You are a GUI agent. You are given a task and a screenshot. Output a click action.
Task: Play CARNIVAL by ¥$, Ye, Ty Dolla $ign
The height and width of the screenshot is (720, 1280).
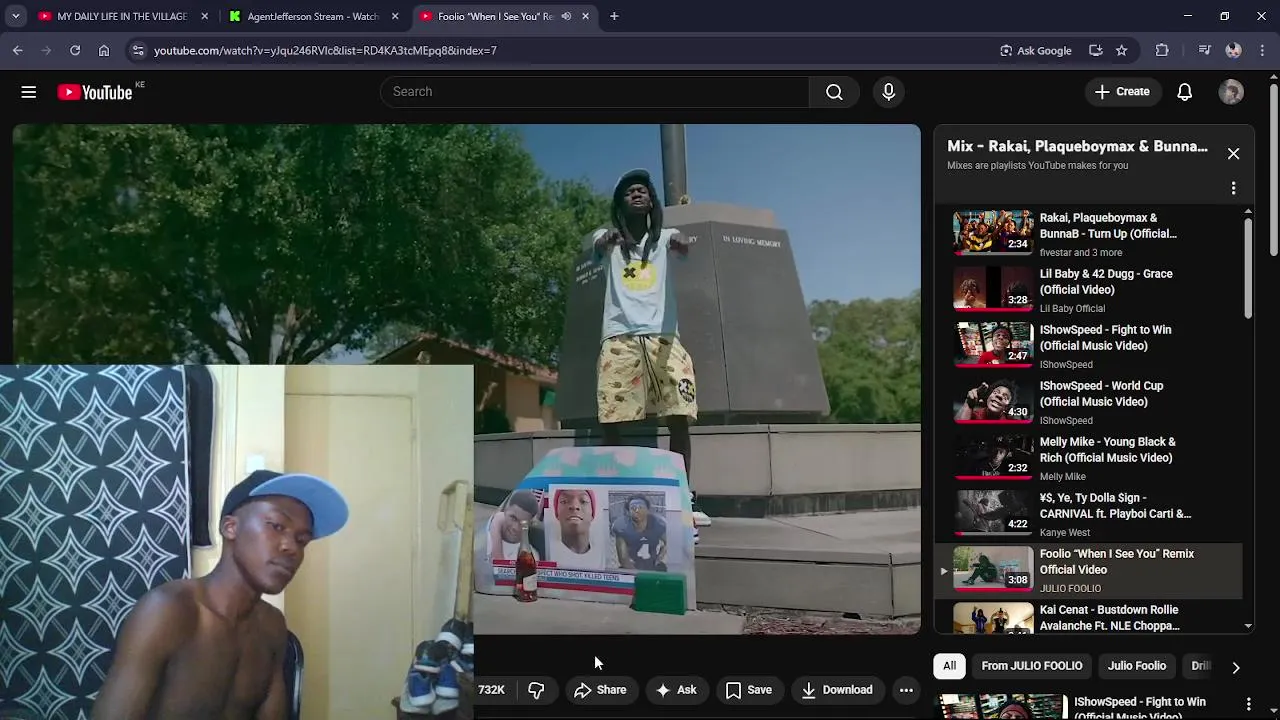[1090, 513]
